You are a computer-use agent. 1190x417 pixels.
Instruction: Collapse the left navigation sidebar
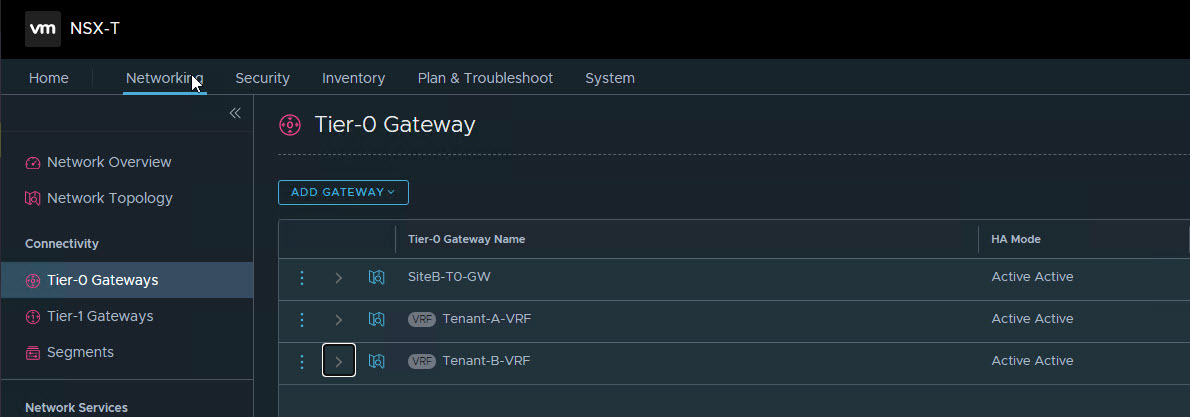tap(235, 113)
